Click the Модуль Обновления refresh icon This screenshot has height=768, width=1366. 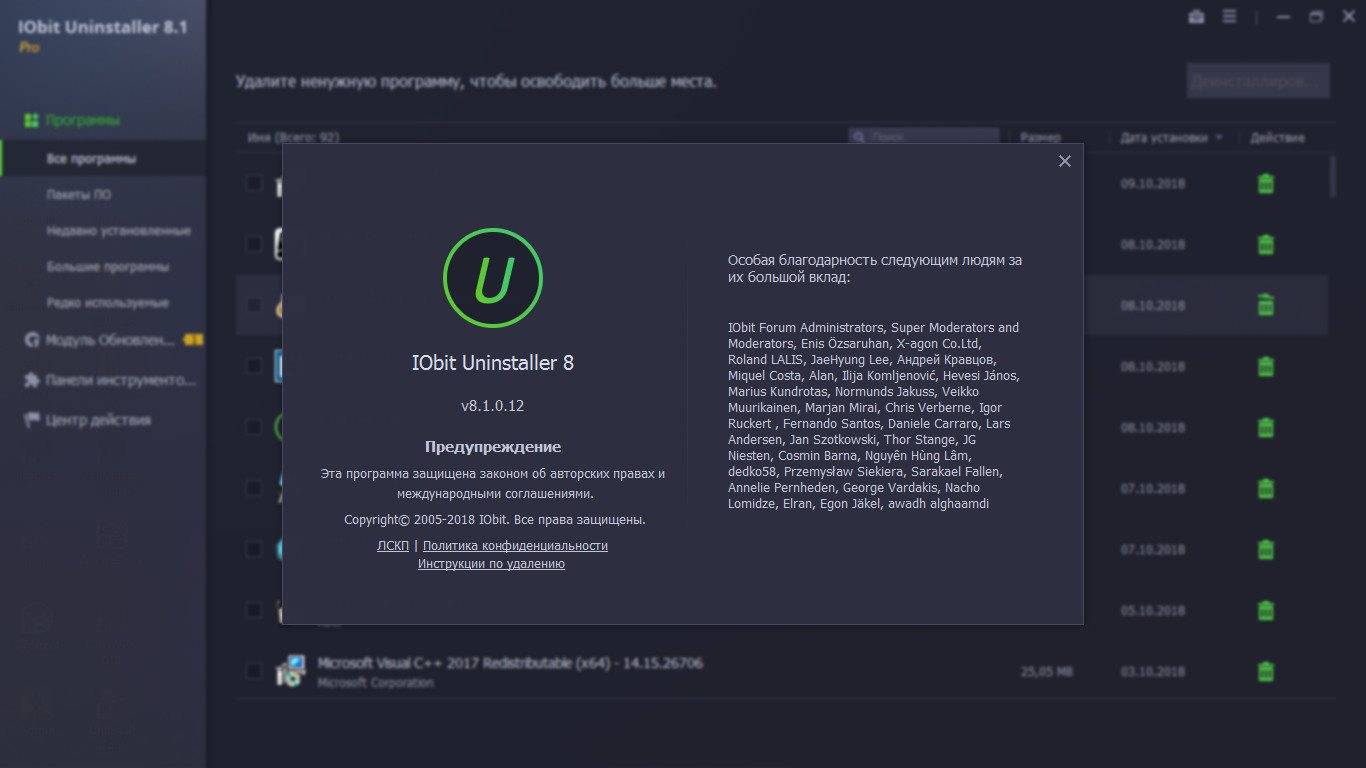click(x=31, y=340)
